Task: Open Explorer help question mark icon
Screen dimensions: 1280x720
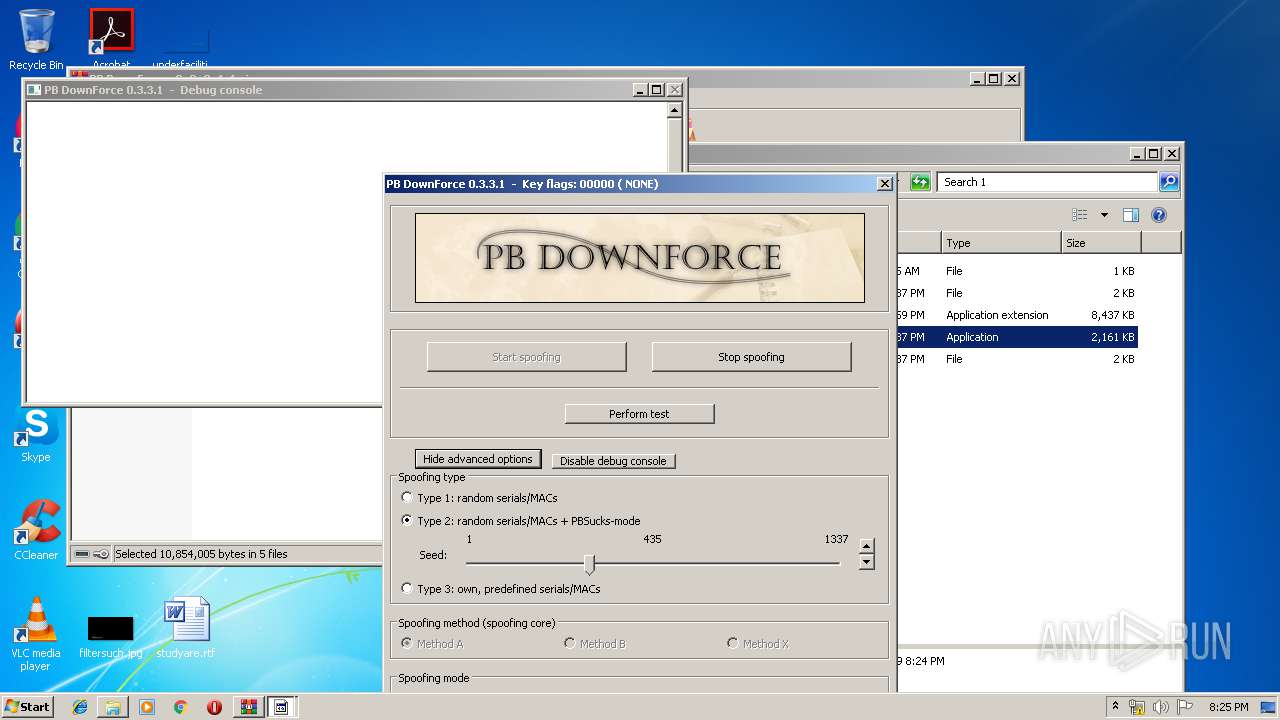Action: click(x=1159, y=215)
